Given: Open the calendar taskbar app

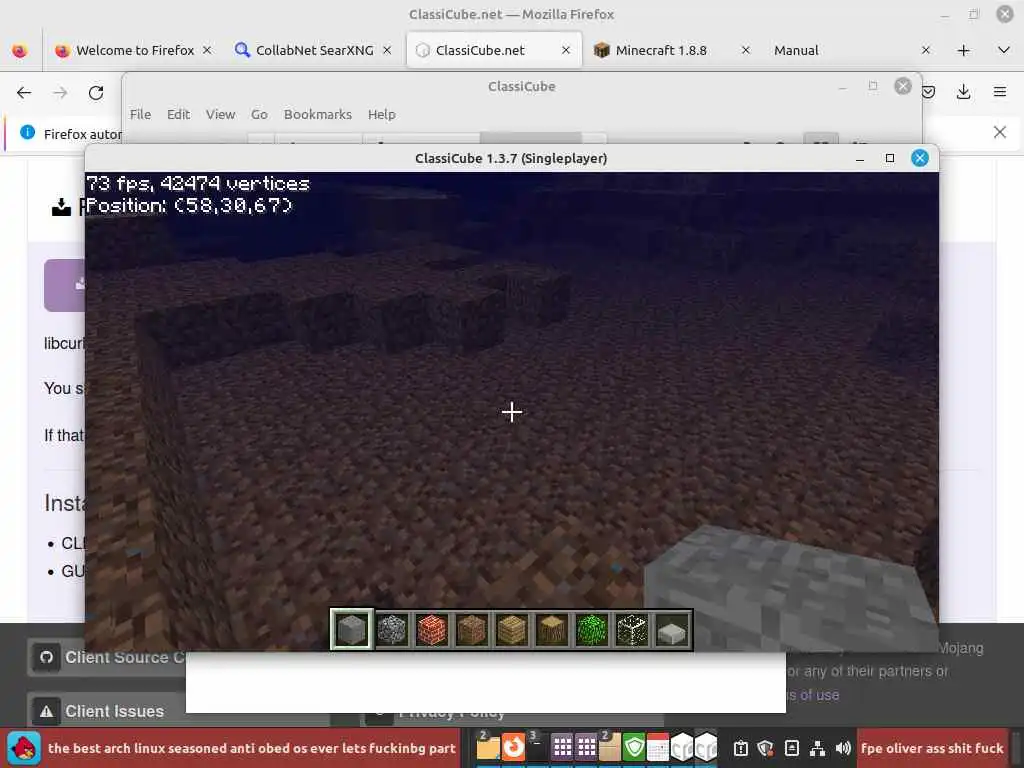Looking at the screenshot, I should point(658,748).
